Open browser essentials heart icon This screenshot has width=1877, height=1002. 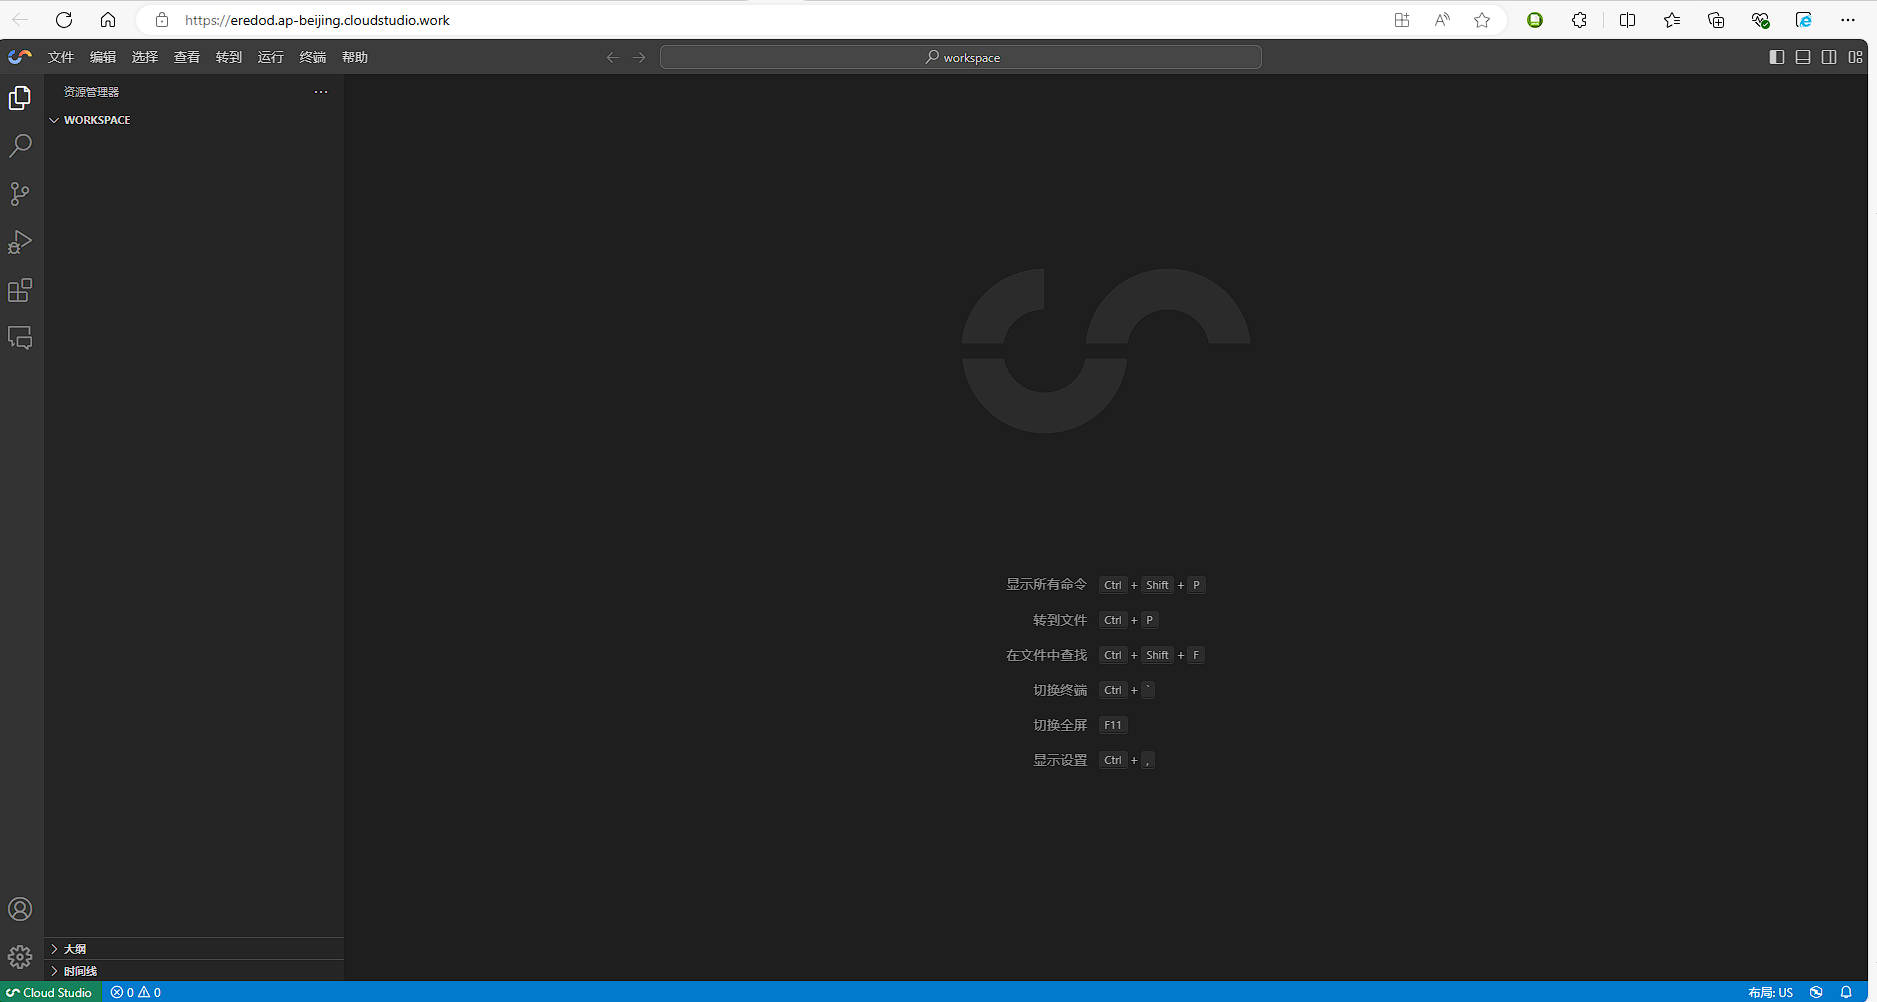pos(1760,20)
